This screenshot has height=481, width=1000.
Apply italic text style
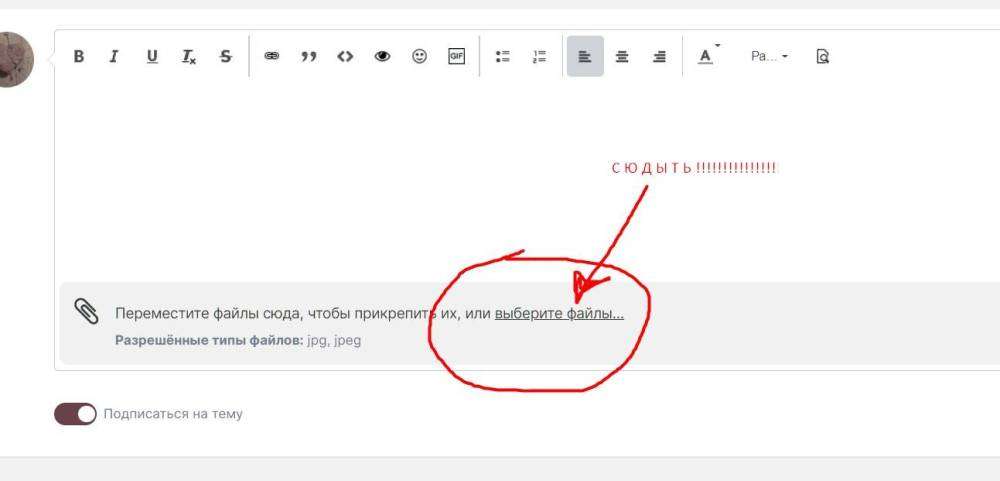[114, 57]
